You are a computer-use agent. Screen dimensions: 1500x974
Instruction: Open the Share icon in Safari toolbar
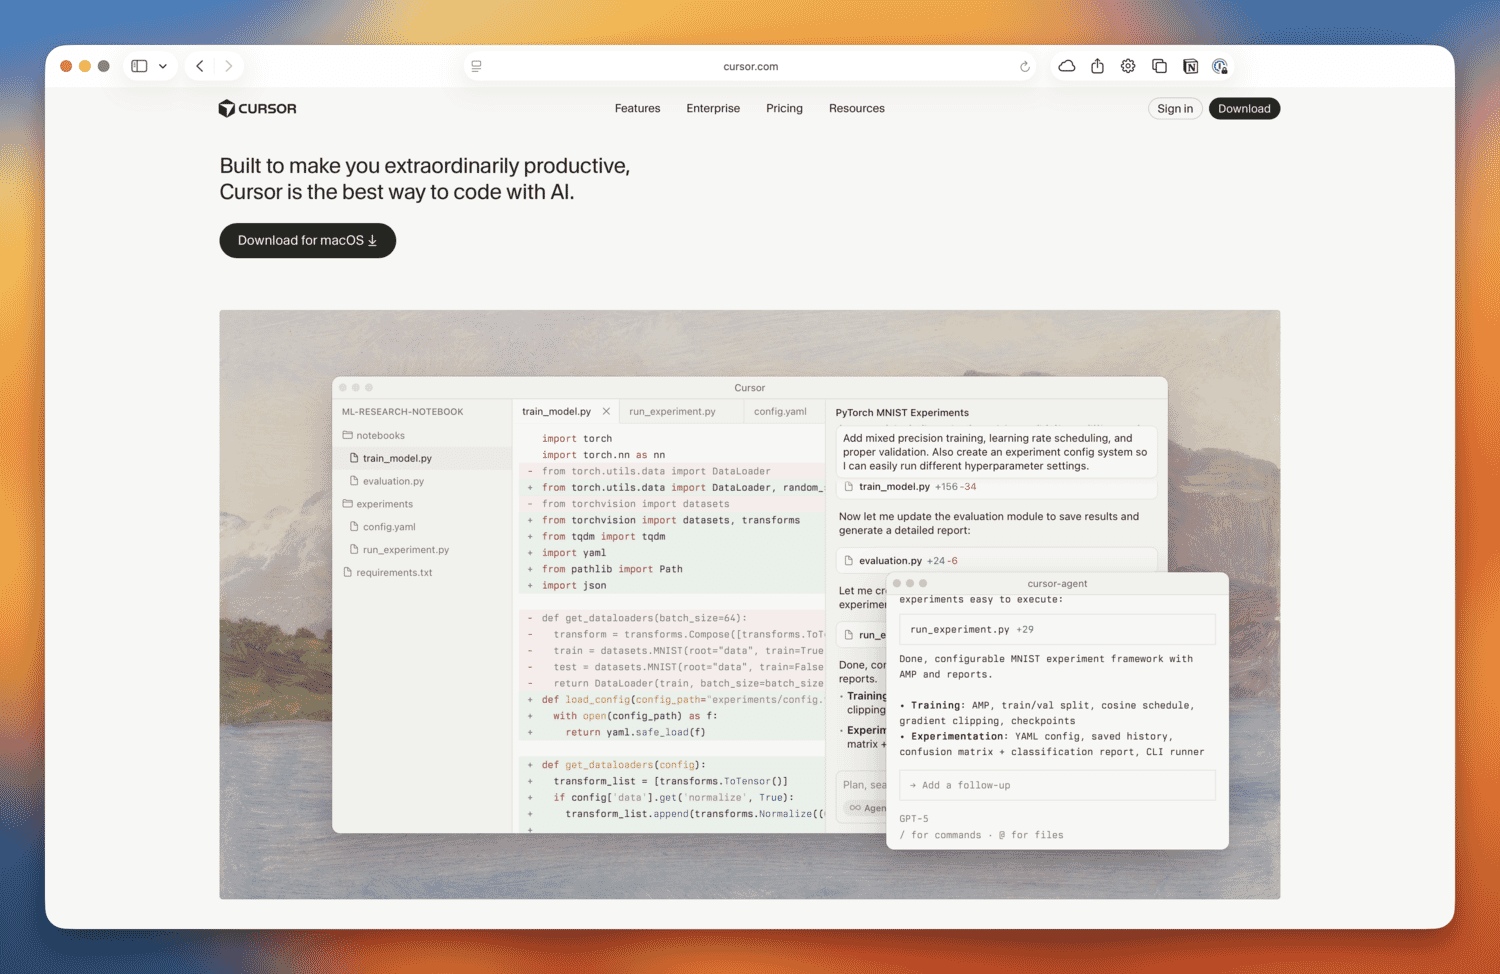[1097, 66]
